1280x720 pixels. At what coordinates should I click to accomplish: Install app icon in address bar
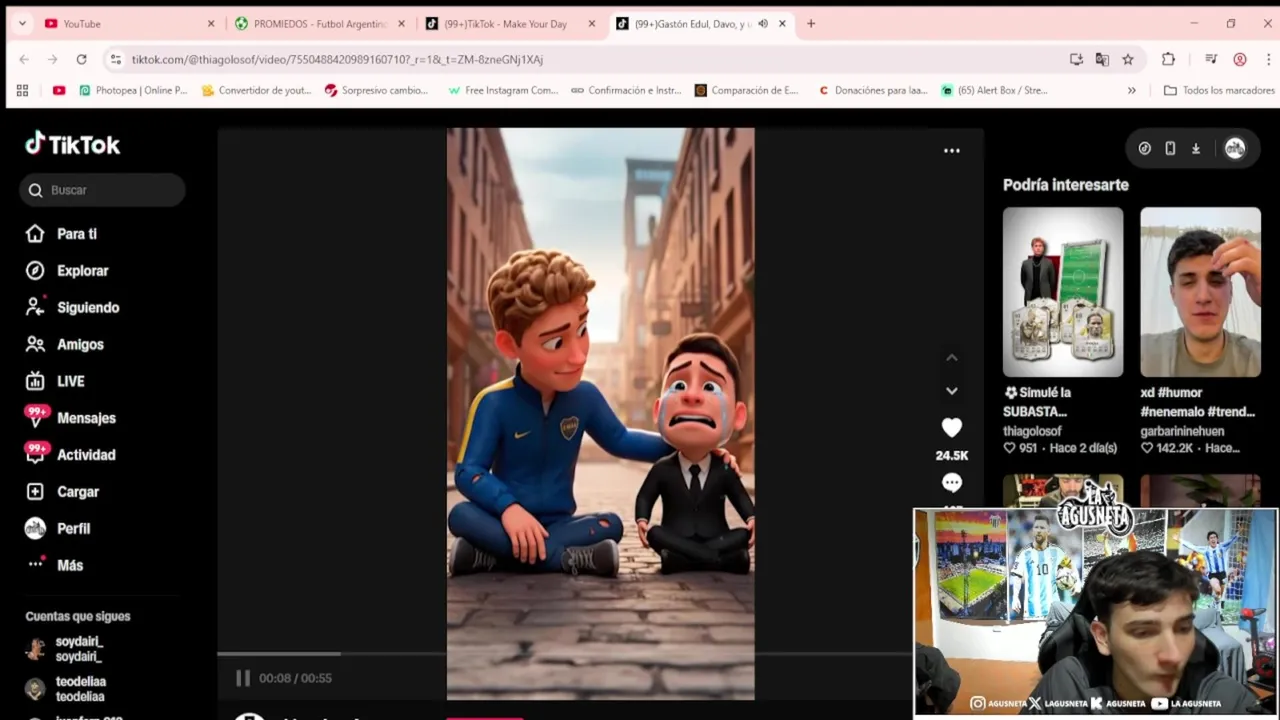pyautogui.click(x=1076, y=59)
